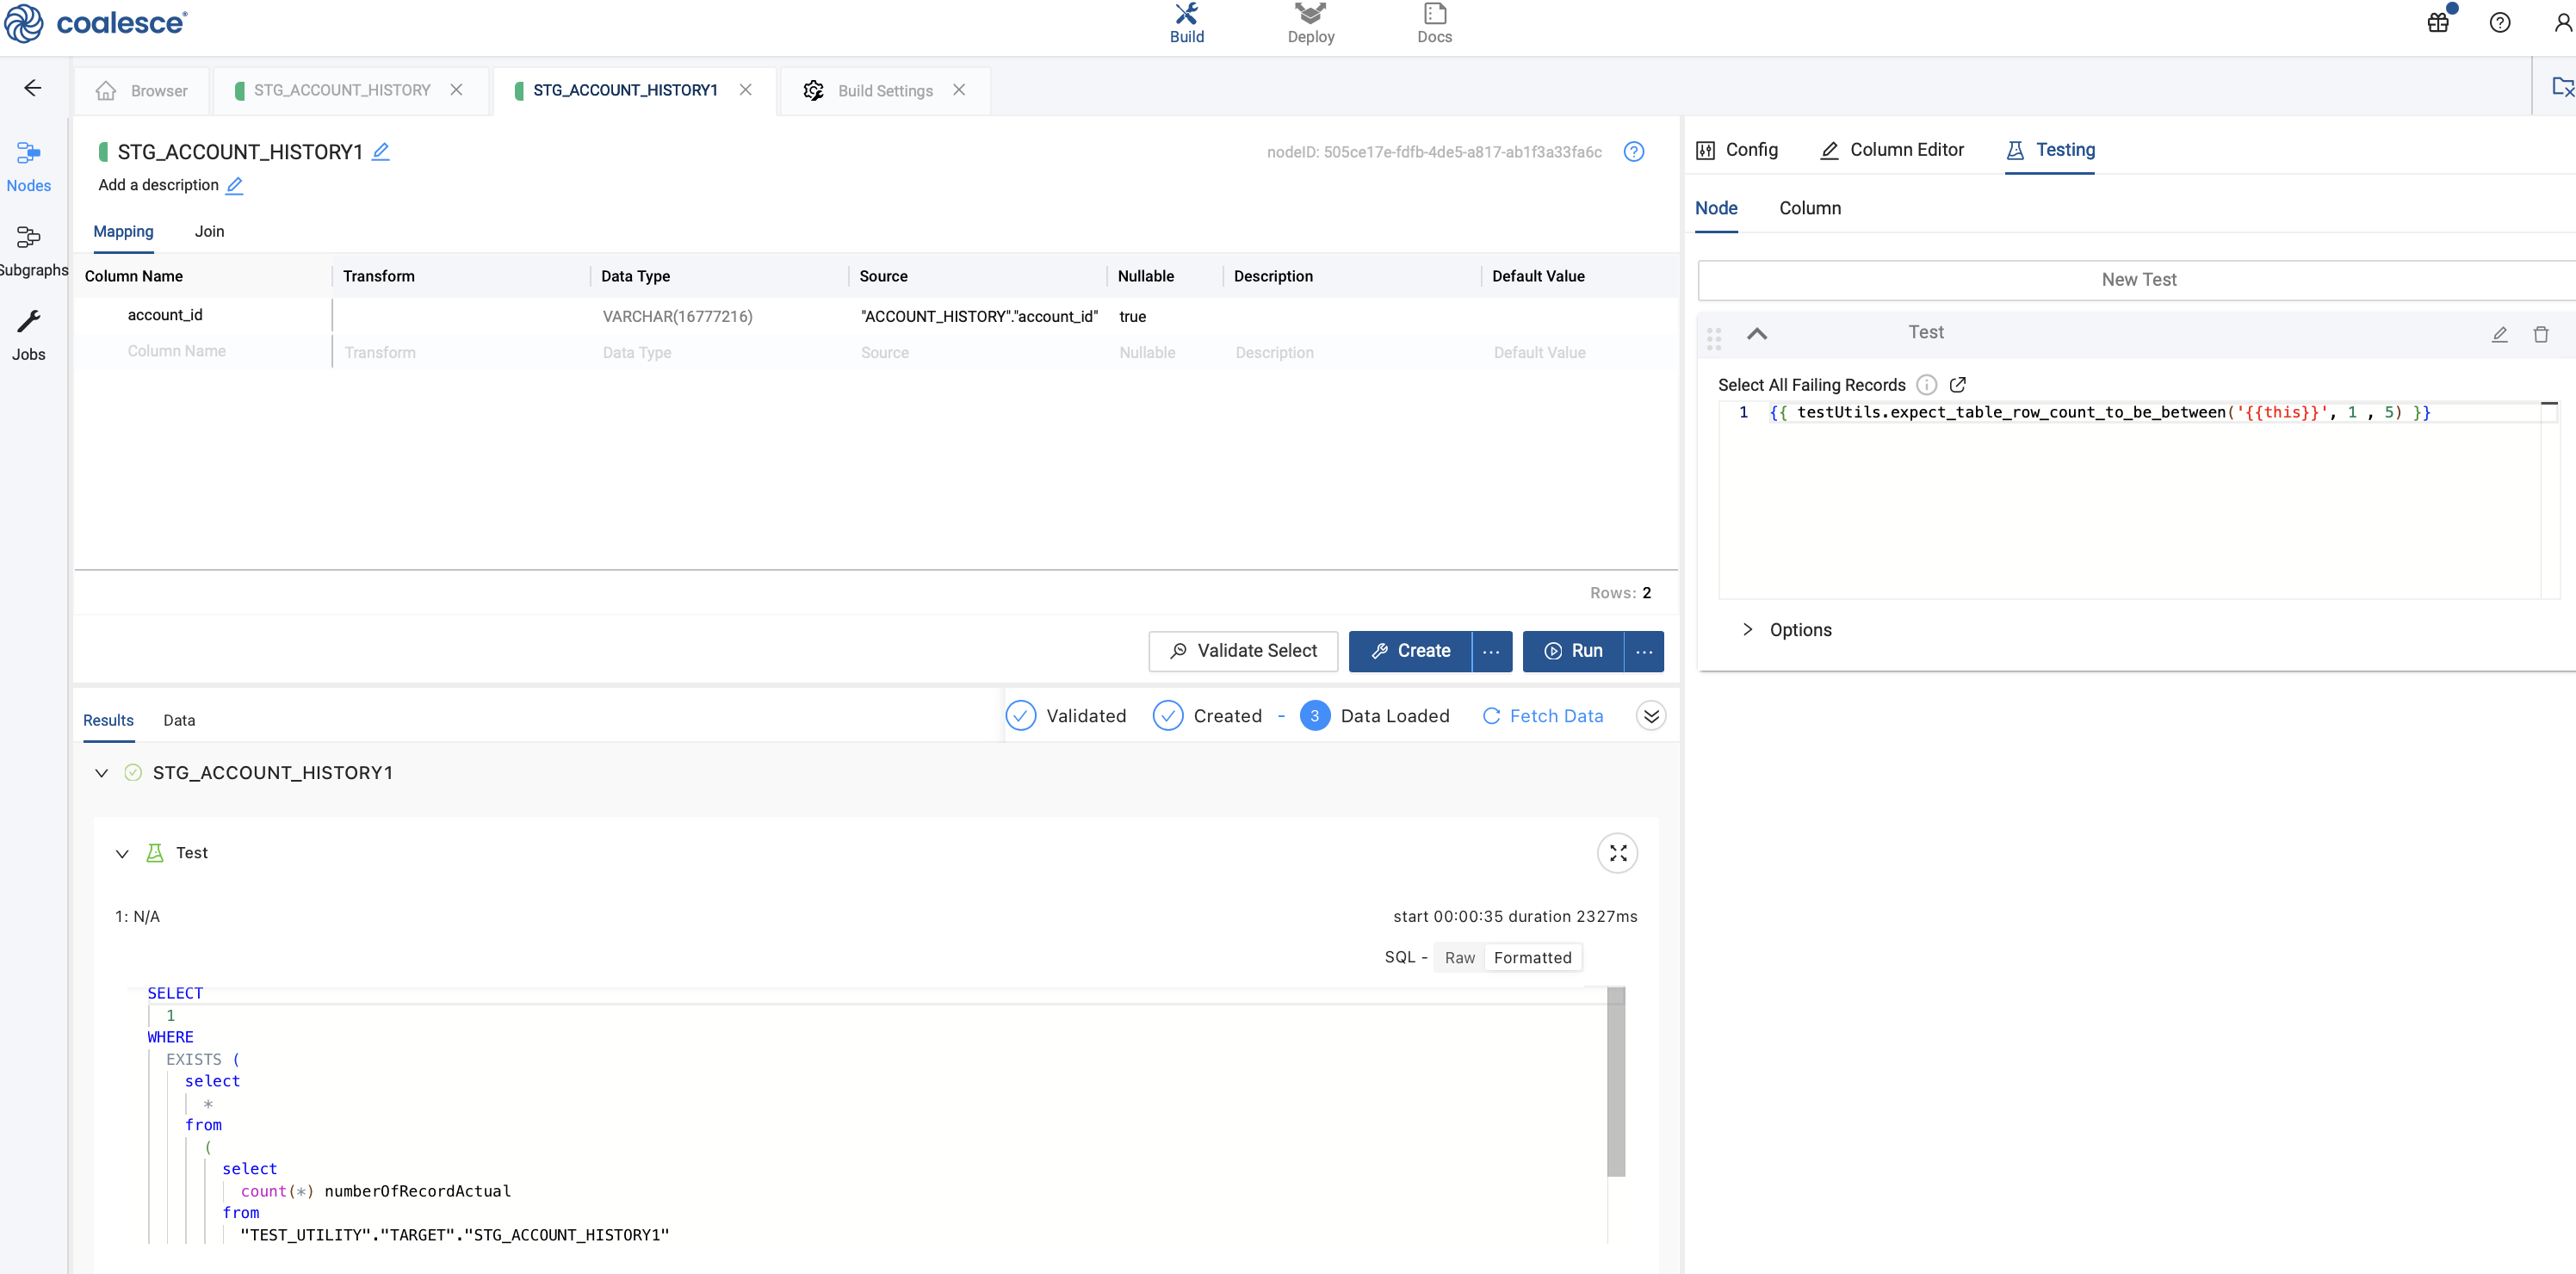Select the Testing panel tab
This screenshot has height=1274, width=2576.
click(x=2050, y=150)
